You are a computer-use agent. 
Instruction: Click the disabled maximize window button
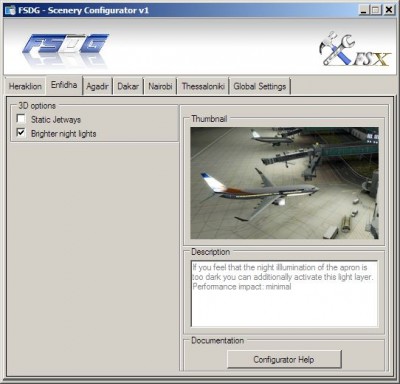point(376,10)
